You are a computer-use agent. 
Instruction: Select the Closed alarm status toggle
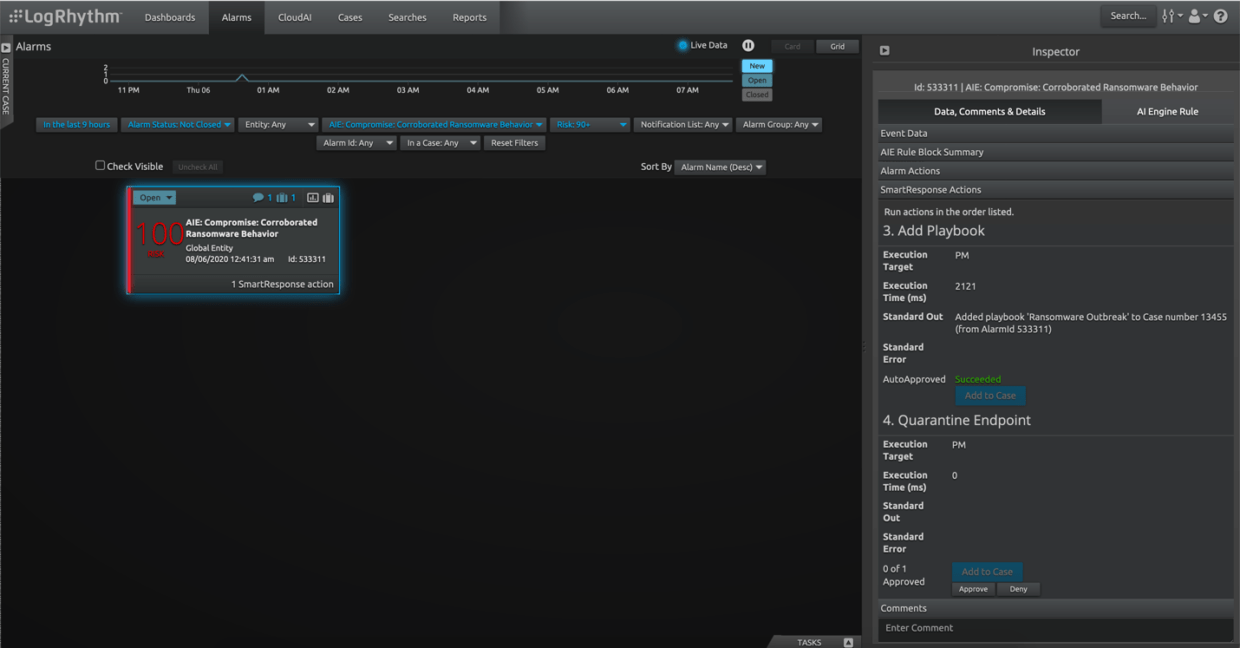coord(757,94)
